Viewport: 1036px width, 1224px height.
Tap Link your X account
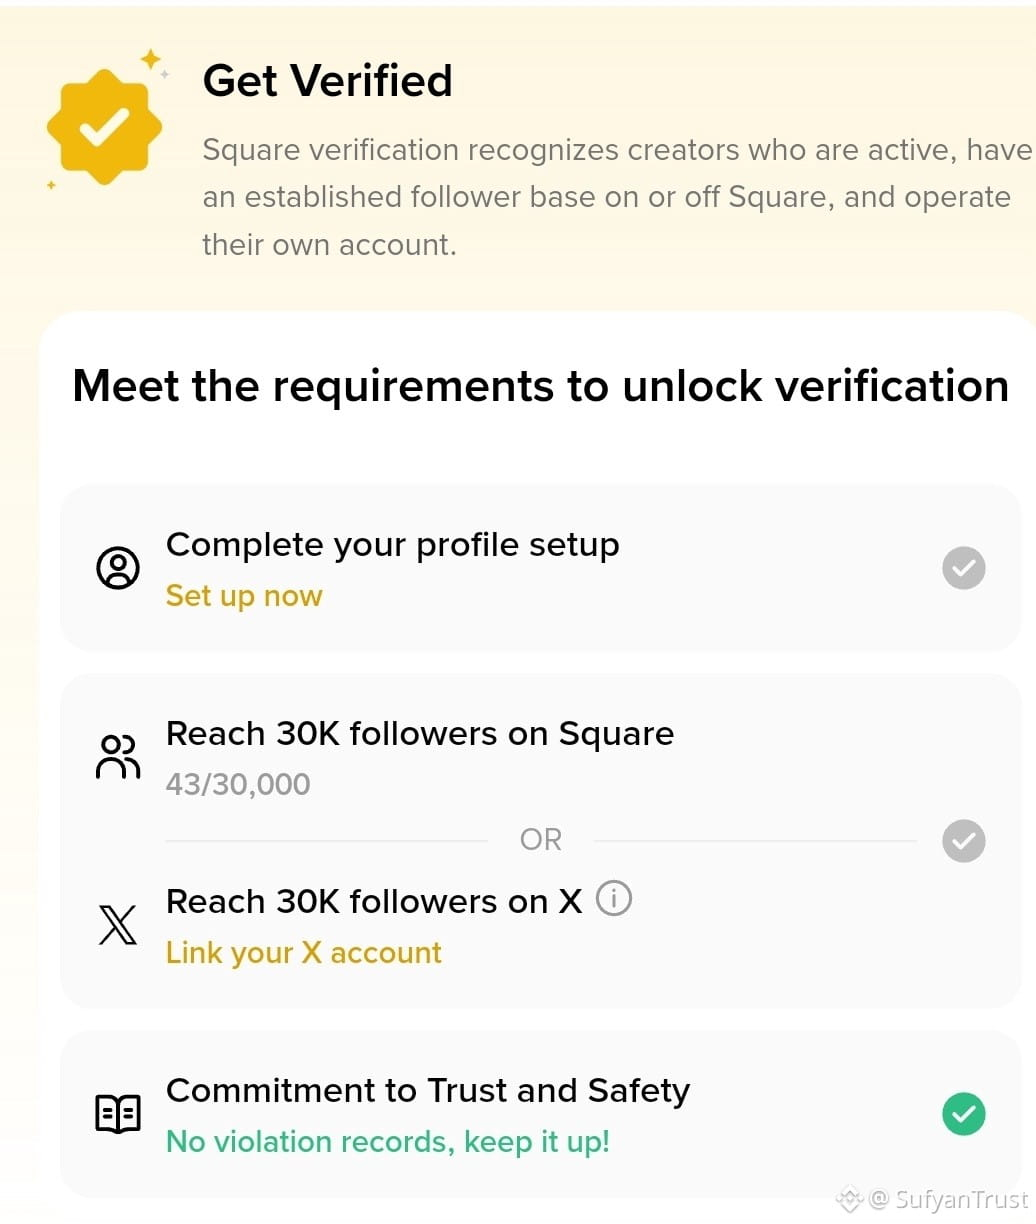[304, 953]
